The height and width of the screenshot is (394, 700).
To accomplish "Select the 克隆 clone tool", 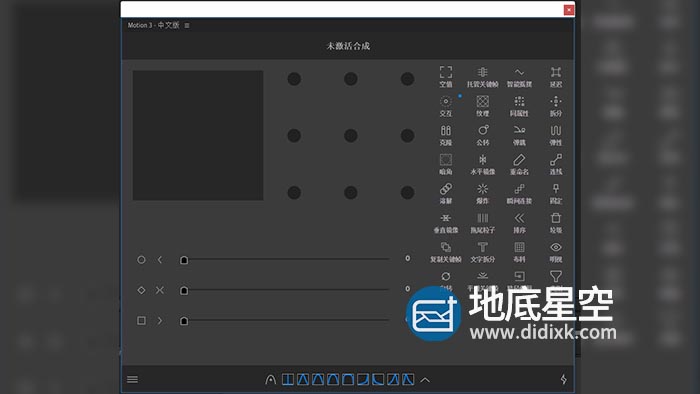I will pyautogui.click(x=446, y=135).
